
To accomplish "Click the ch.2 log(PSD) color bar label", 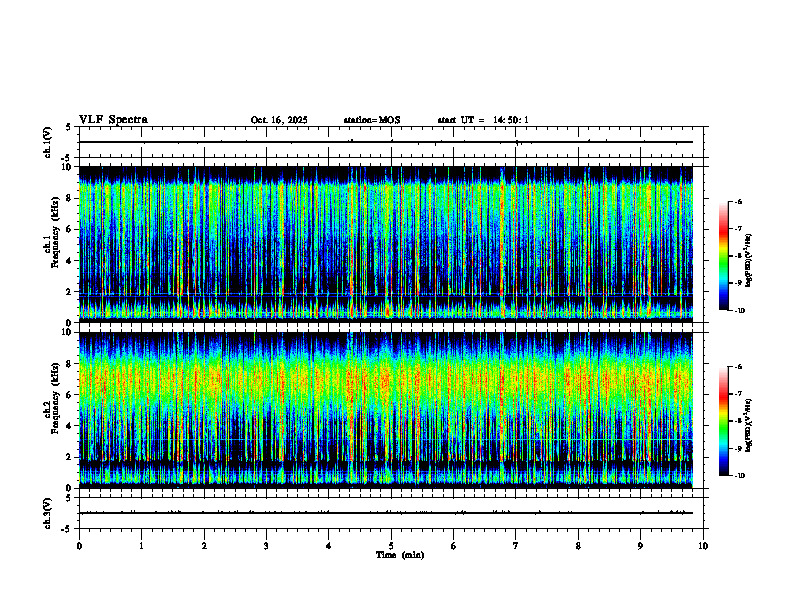I will coord(749,425).
